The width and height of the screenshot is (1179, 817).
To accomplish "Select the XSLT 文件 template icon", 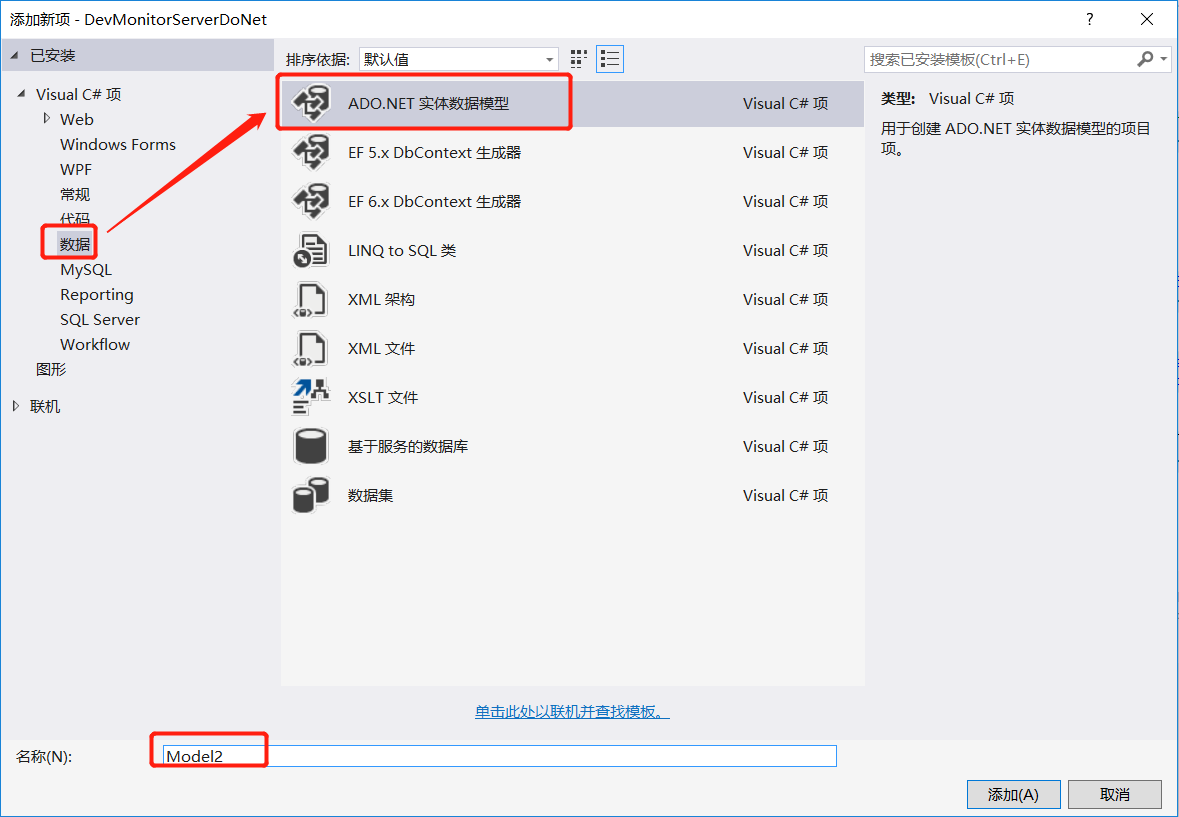I will (310, 397).
